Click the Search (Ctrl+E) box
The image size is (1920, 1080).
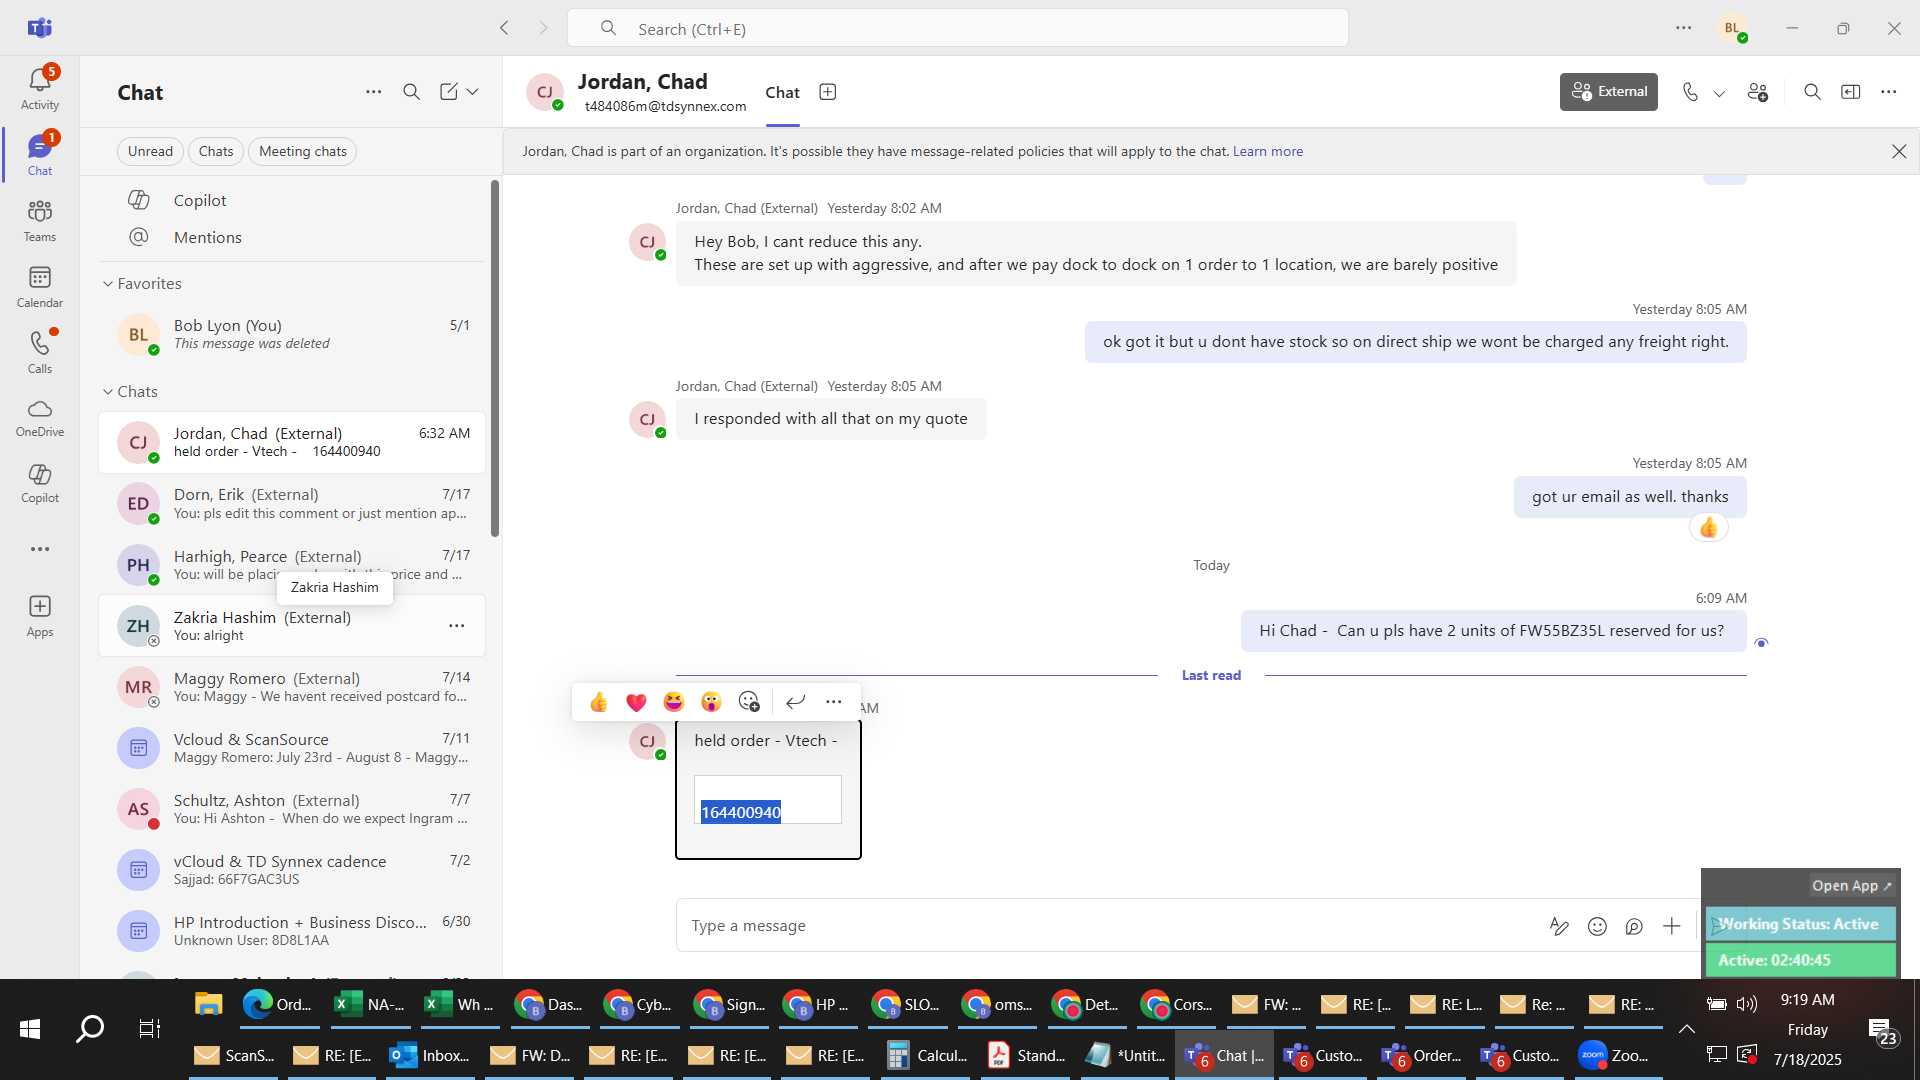pyautogui.click(x=958, y=28)
